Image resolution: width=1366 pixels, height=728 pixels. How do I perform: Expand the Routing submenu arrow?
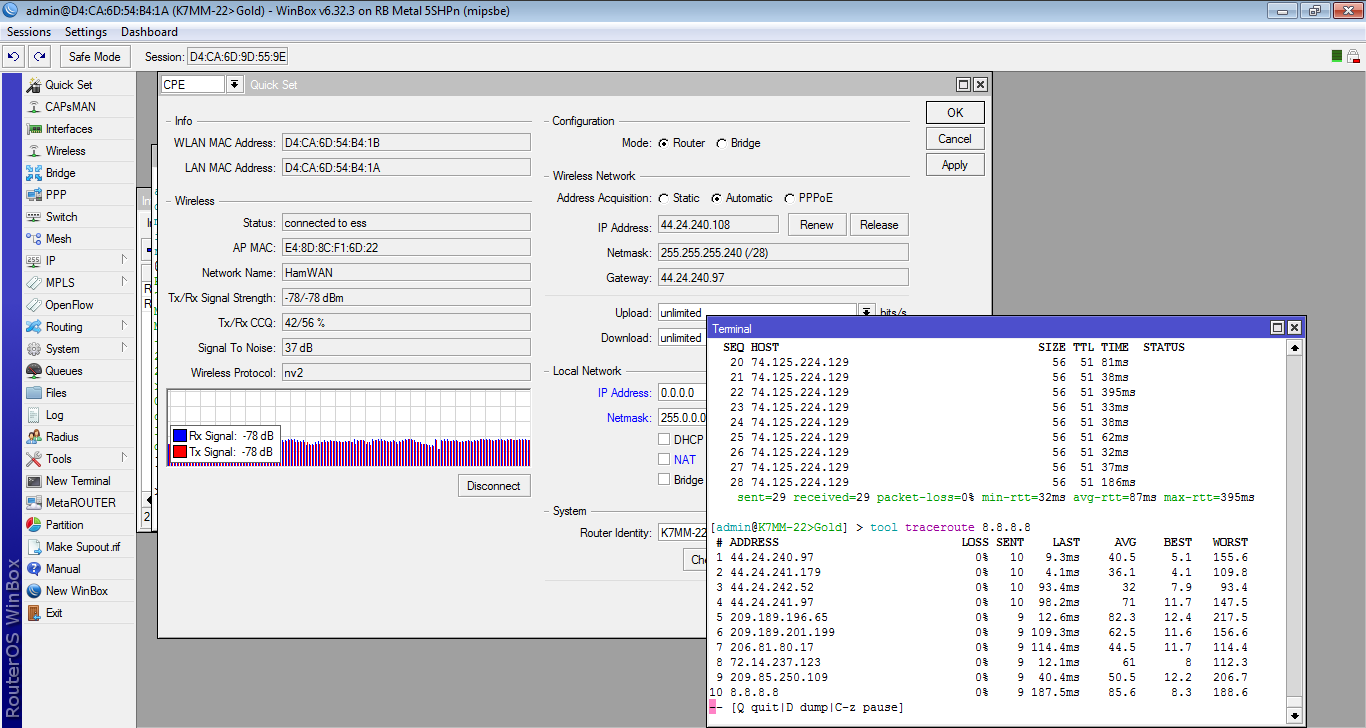(x=124, y=326)
